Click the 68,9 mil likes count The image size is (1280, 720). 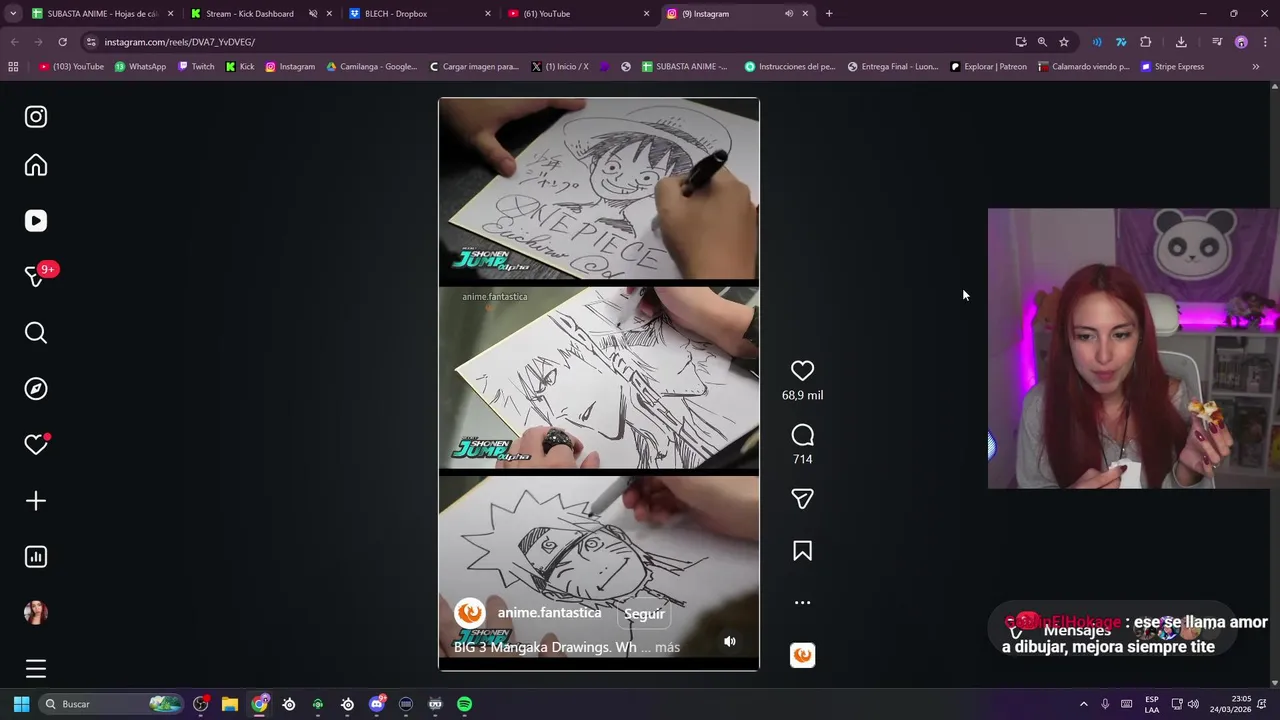coord(802,395)
